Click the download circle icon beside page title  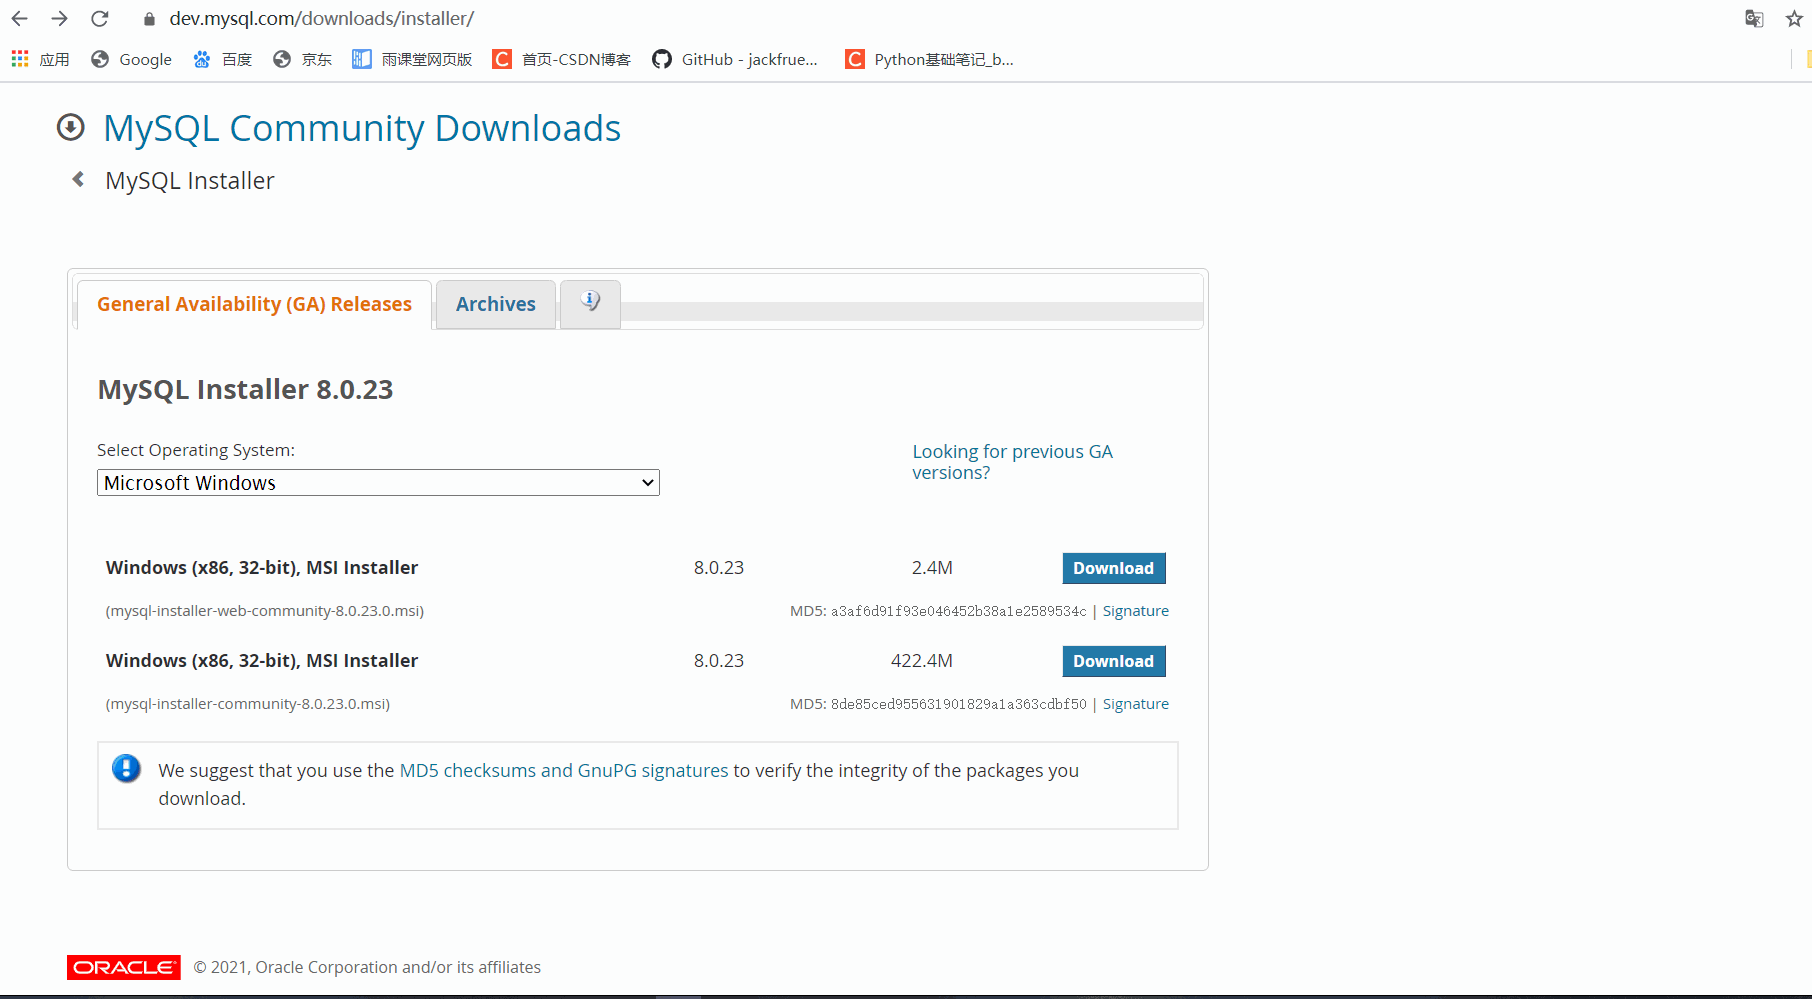click(x=70, y=128)
